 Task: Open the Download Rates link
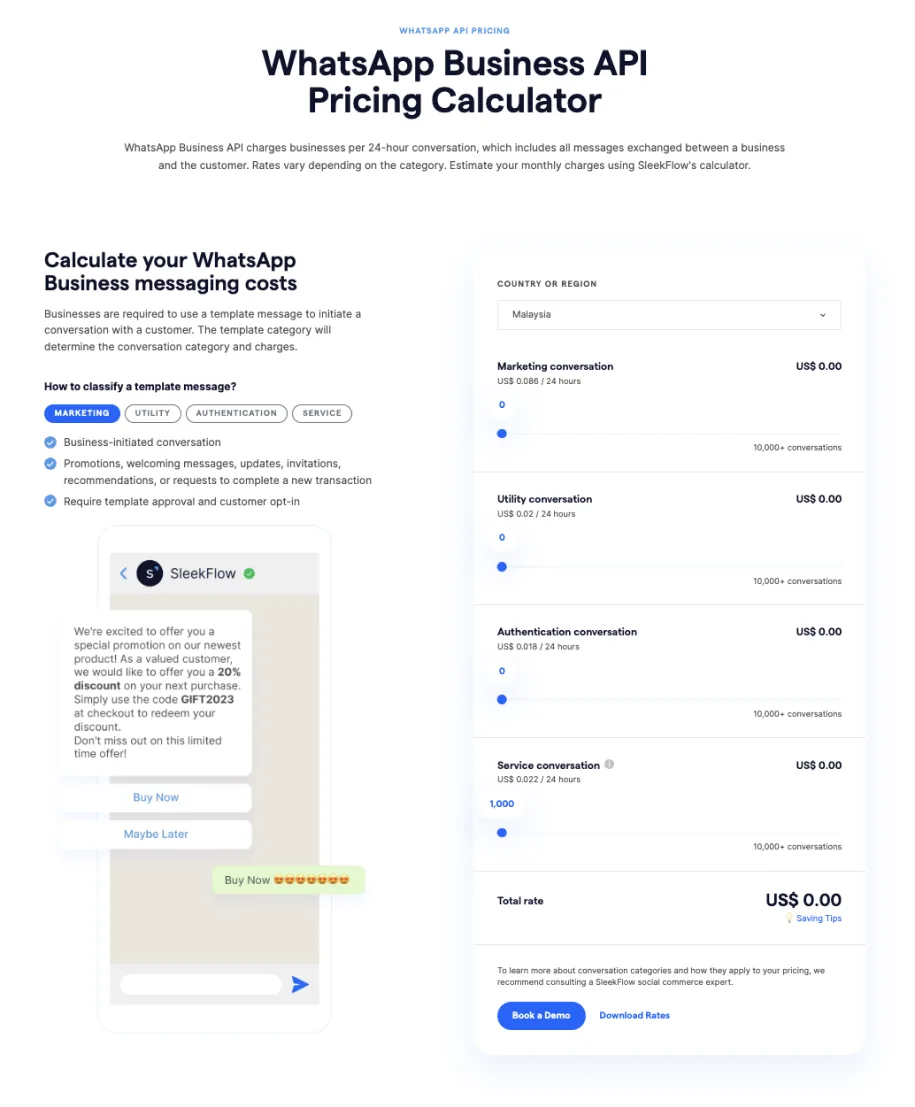pyautogui.click(x=634, y=1015)
